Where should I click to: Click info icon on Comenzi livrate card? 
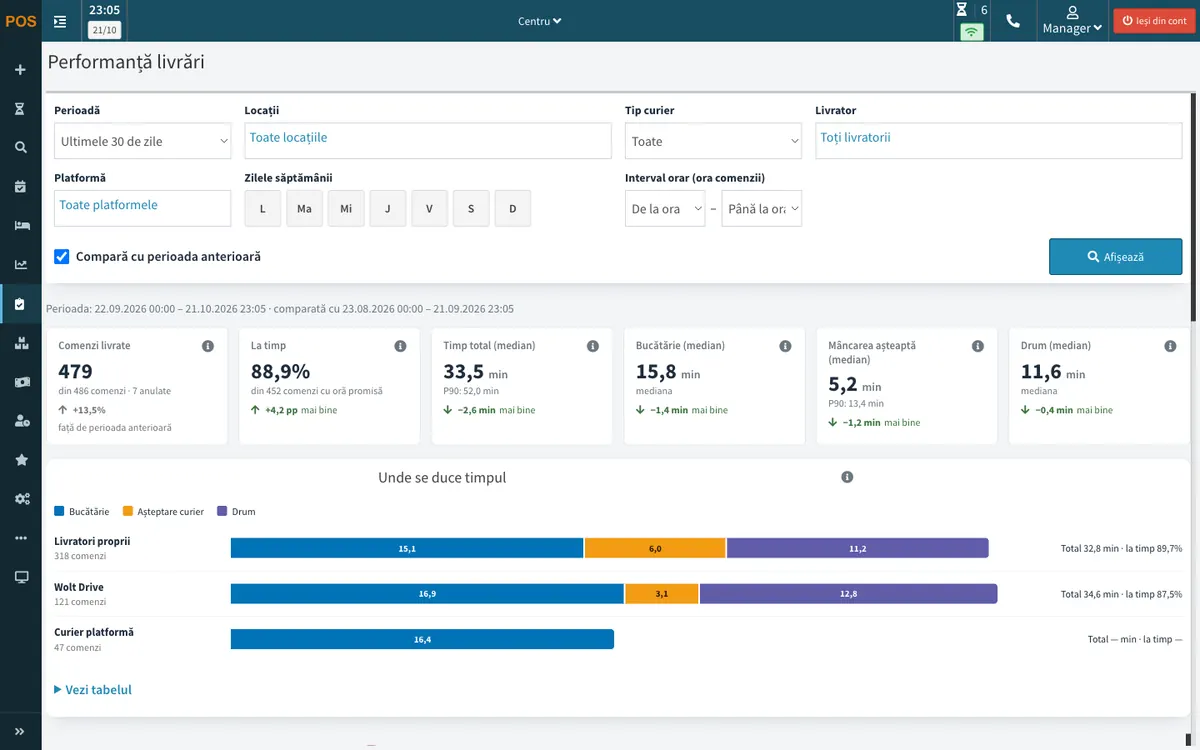(x=208, y=346)
